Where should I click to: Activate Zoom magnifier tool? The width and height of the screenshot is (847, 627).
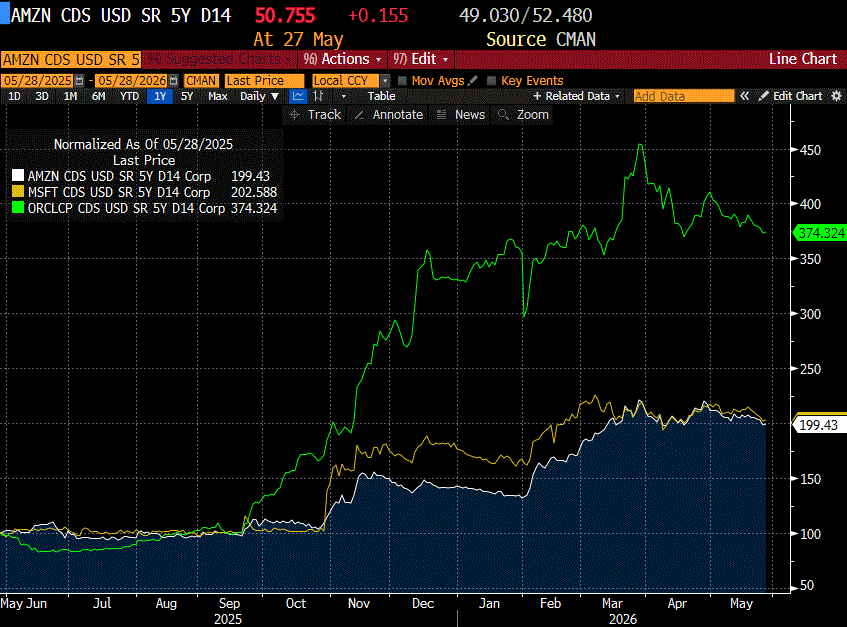click(x=523, y=114)
